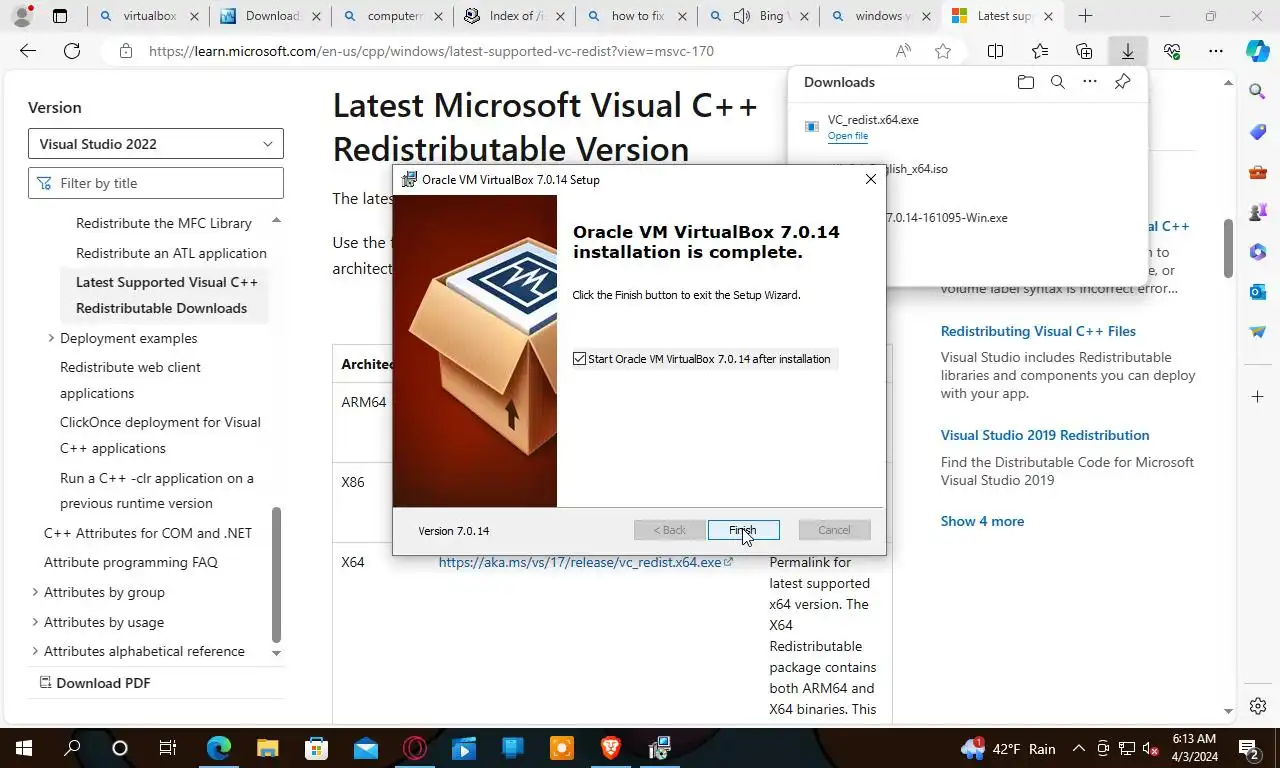Switch to the Bing tab

tap(759, 16)
